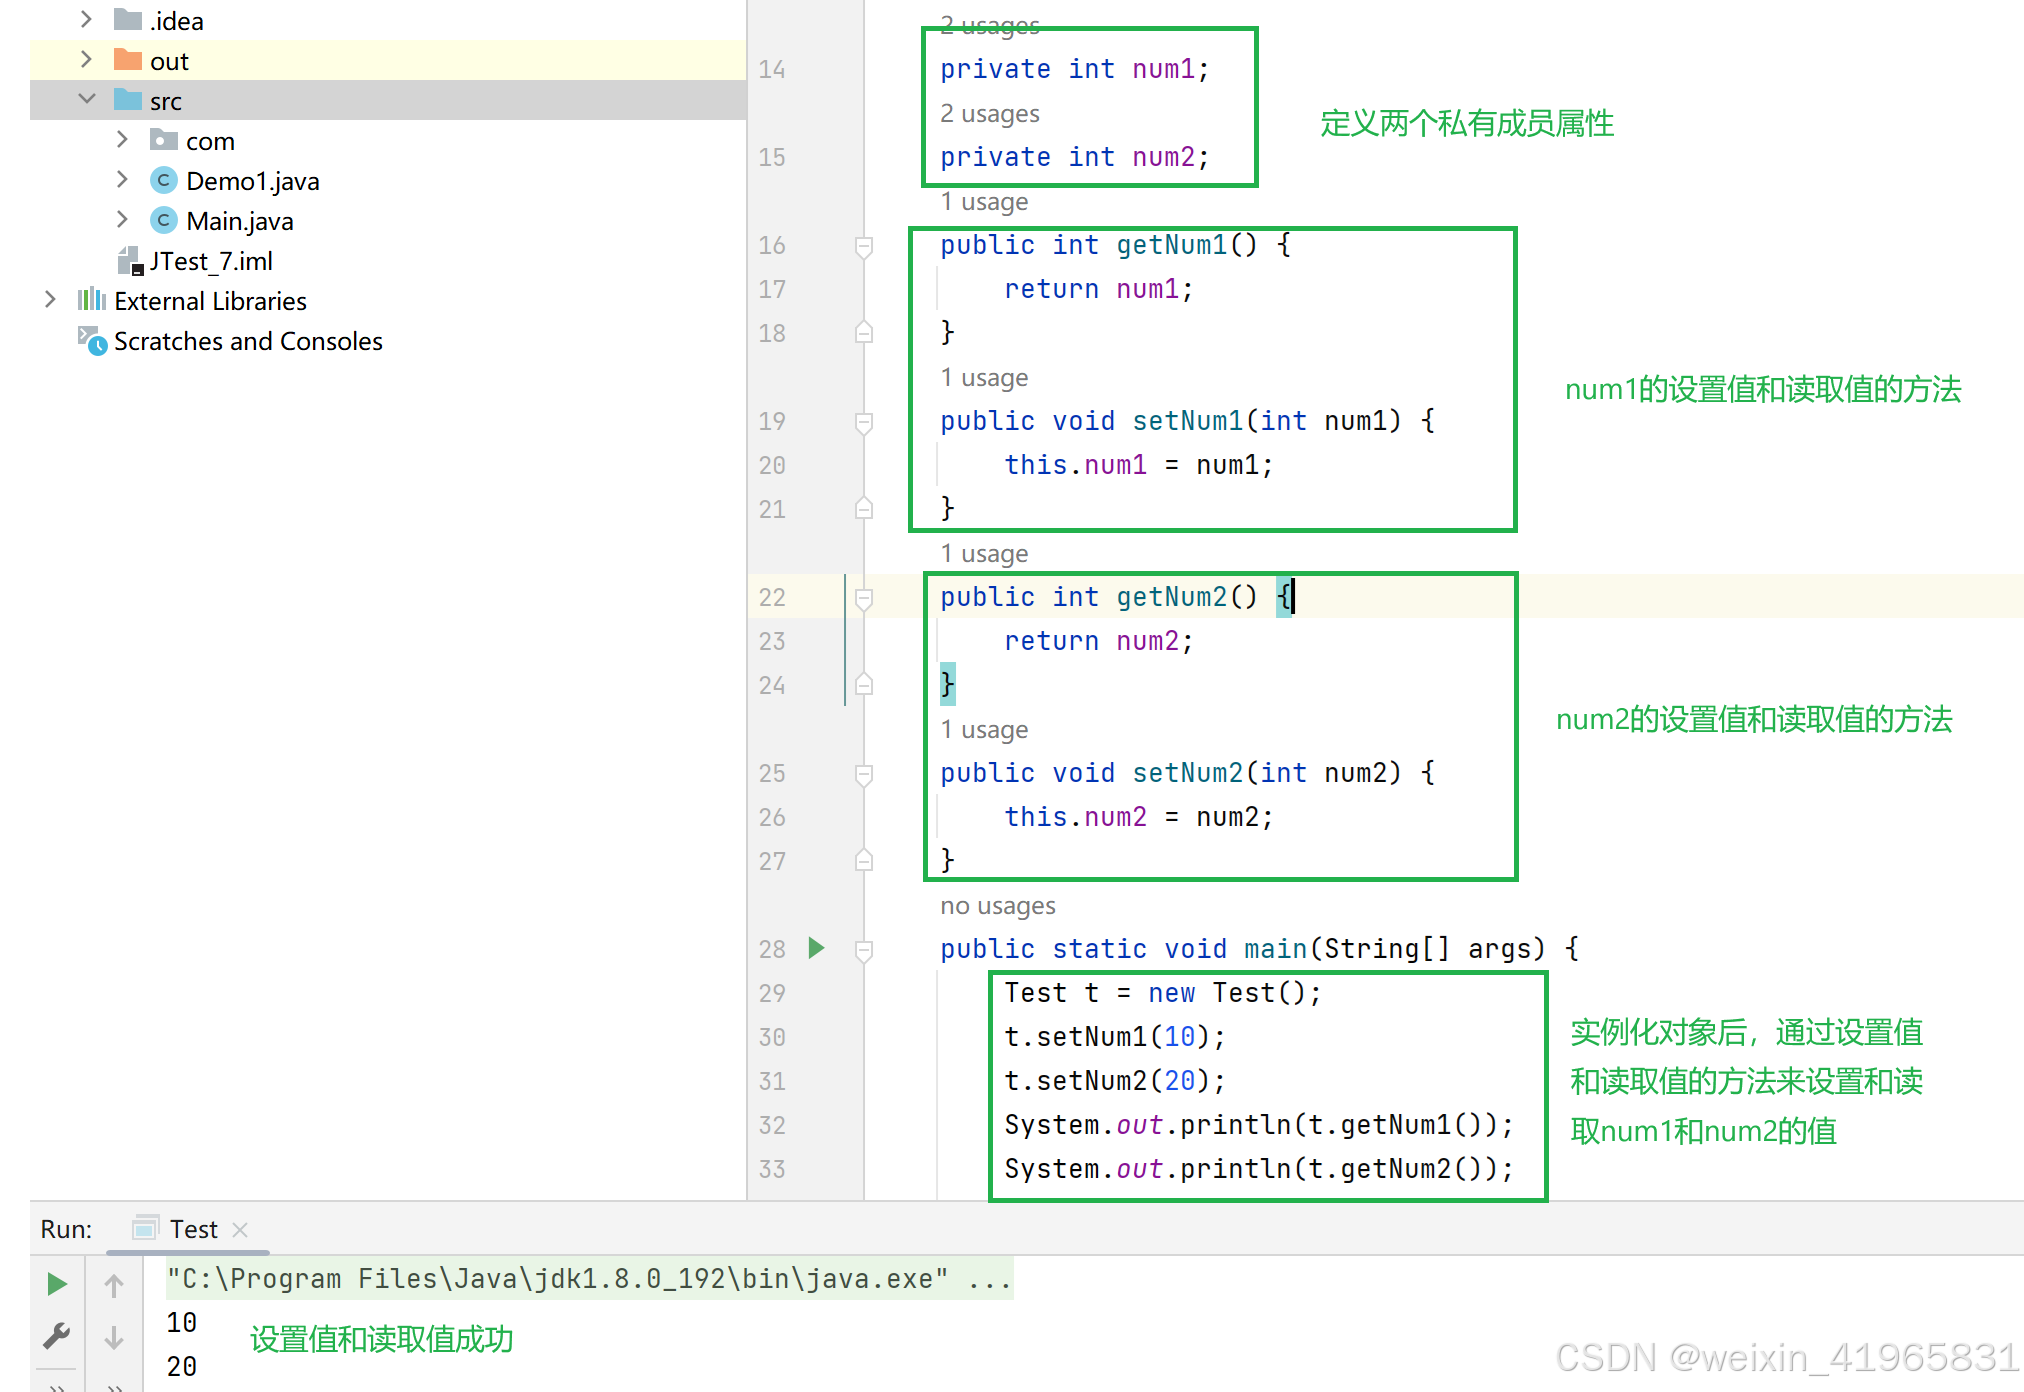Click the External Libraries icon
Image resolution: width=2024 pixels, height=1392 pixels.
(x=92, y=300)
